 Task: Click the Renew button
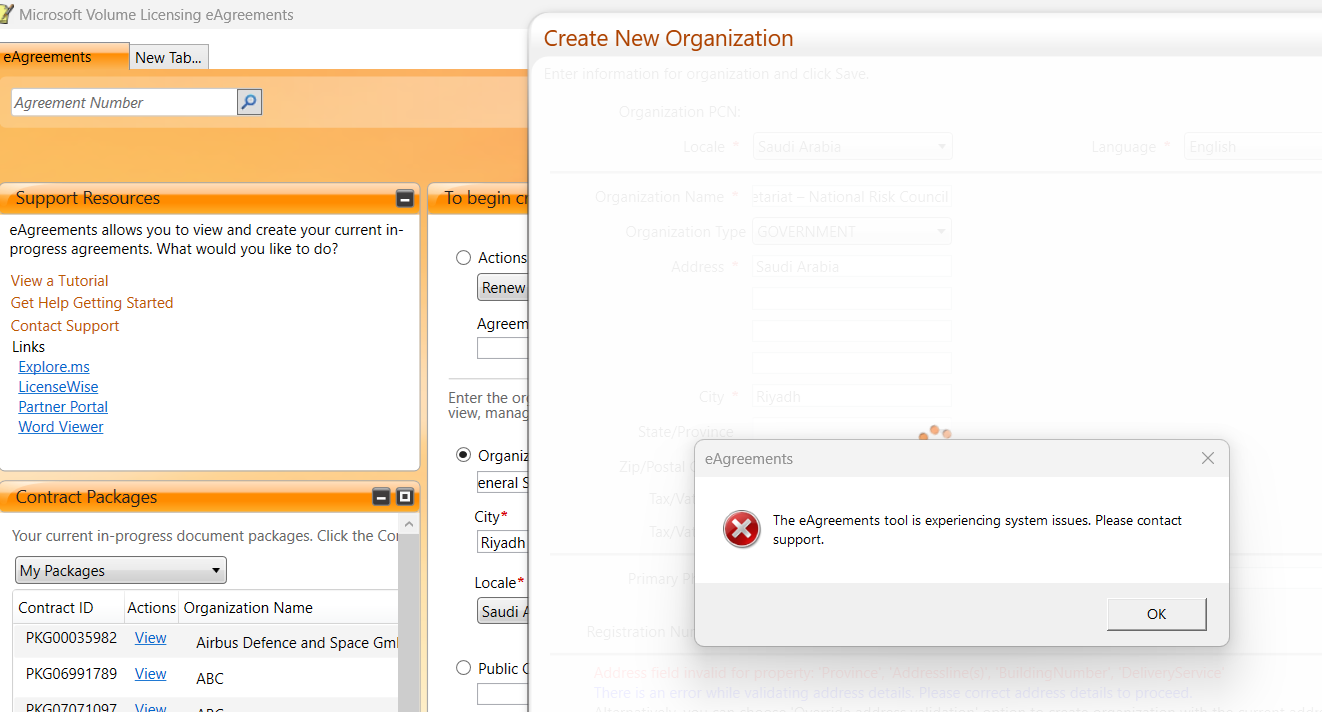click(503, 288)
